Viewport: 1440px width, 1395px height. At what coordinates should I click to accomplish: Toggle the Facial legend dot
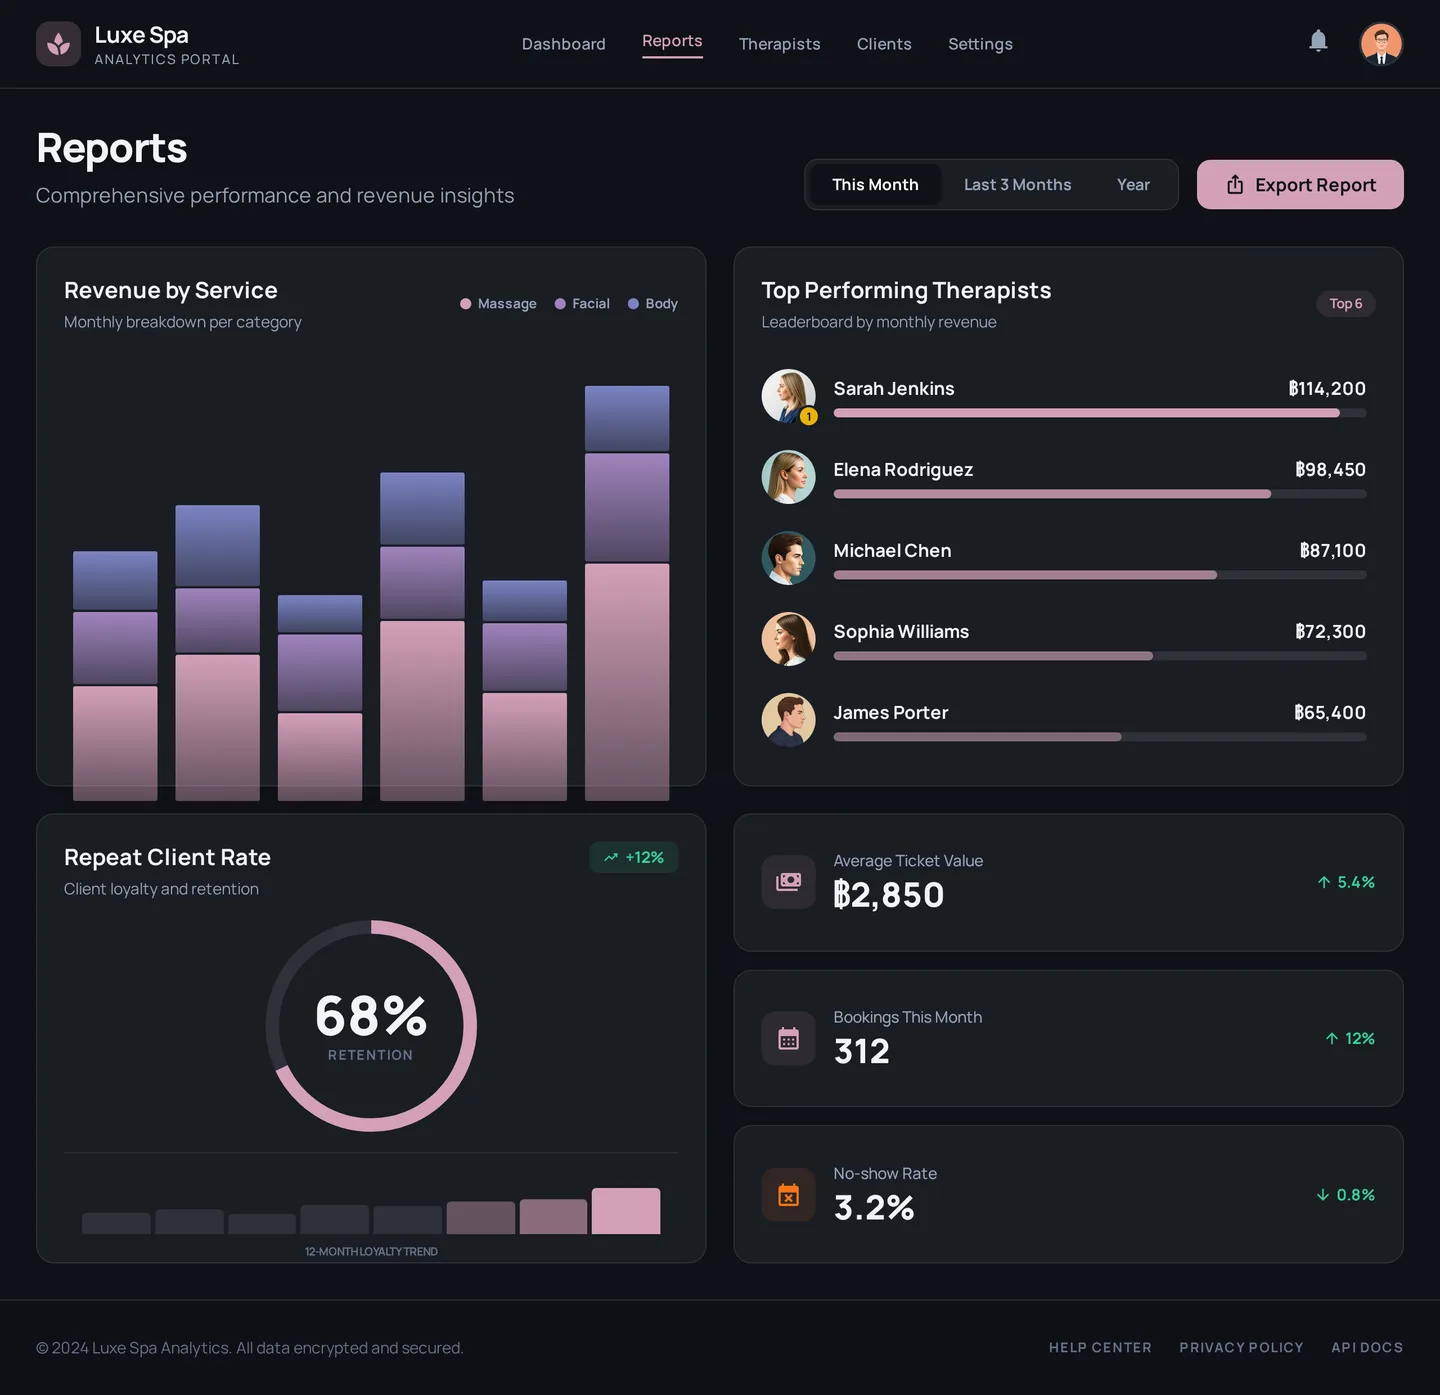560,303
